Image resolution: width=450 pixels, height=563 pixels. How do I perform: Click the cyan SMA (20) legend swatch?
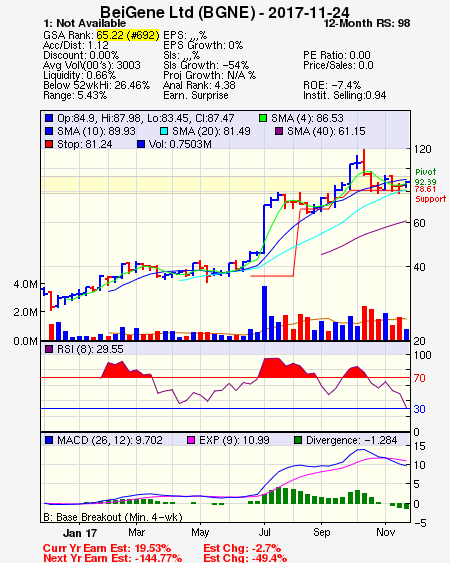tap(164, 131)
